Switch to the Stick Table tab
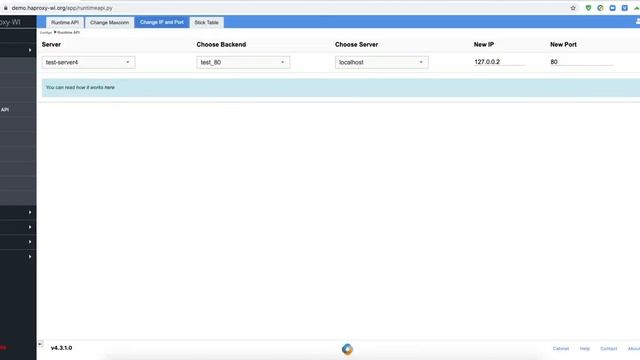The image size is (640, 360). coord(207,22)
